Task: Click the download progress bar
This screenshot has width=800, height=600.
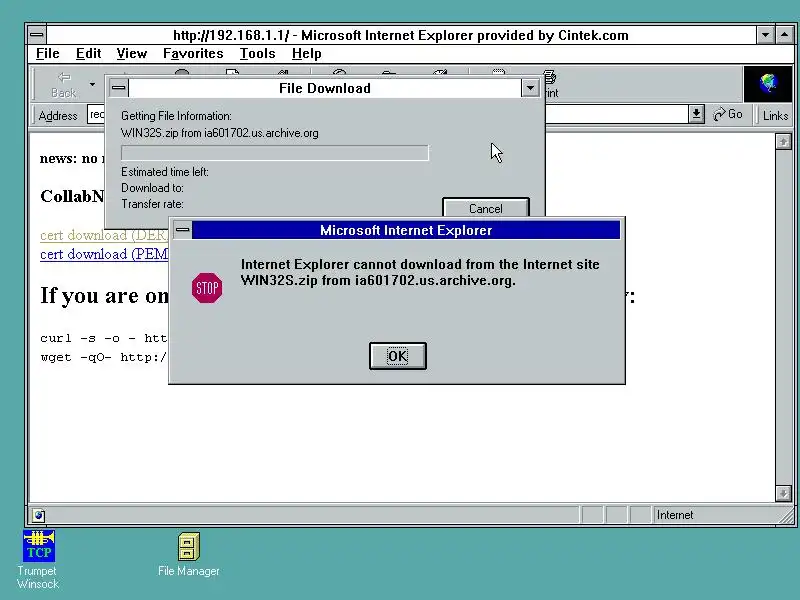Action: click(274, 153)
